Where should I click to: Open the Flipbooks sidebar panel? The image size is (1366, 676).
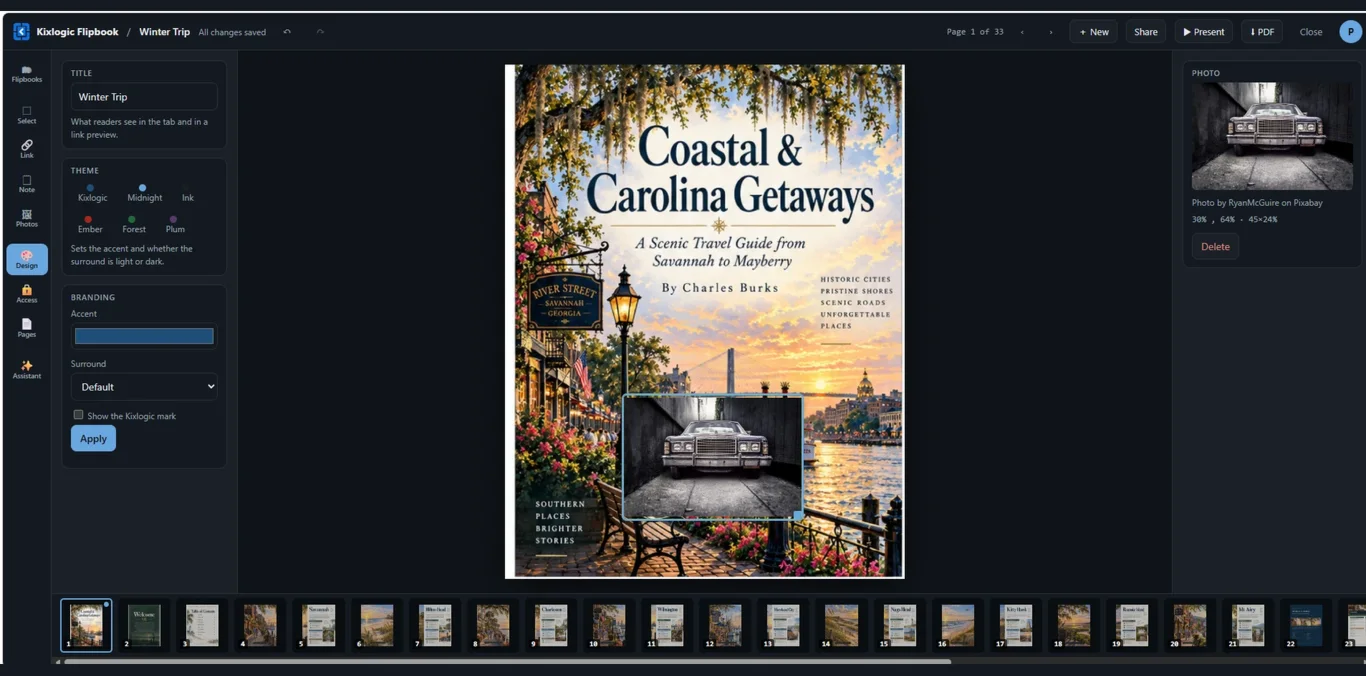27,74
